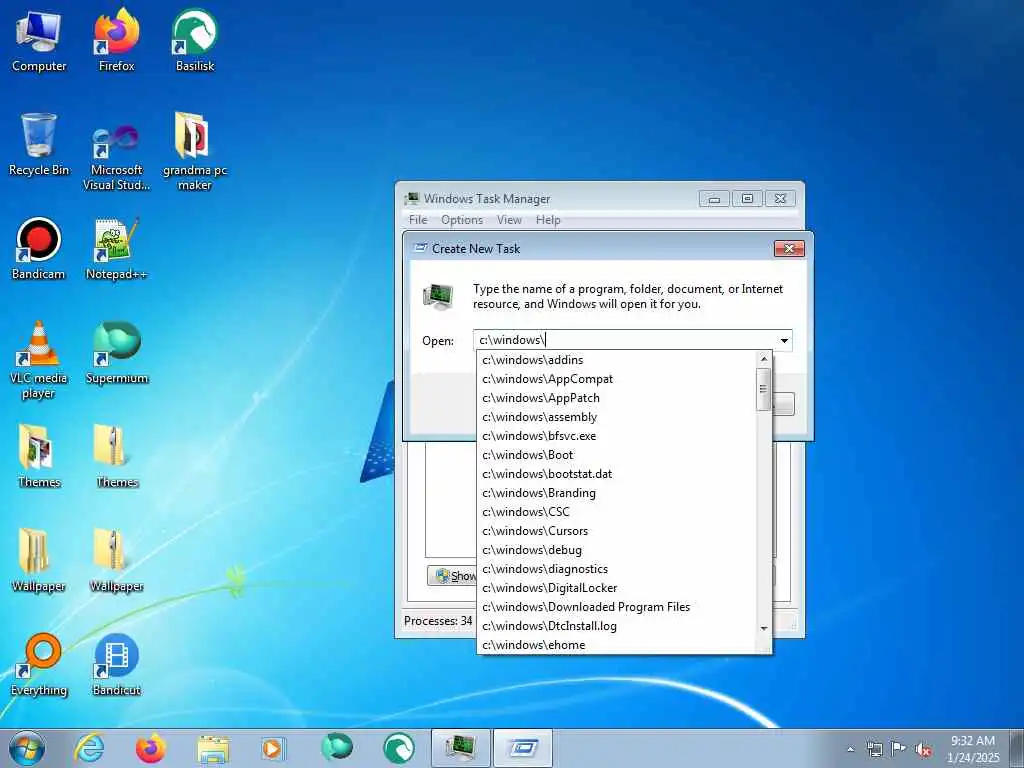Select c:\windows\bfsvc.exe suggestion

coord(616,436)
